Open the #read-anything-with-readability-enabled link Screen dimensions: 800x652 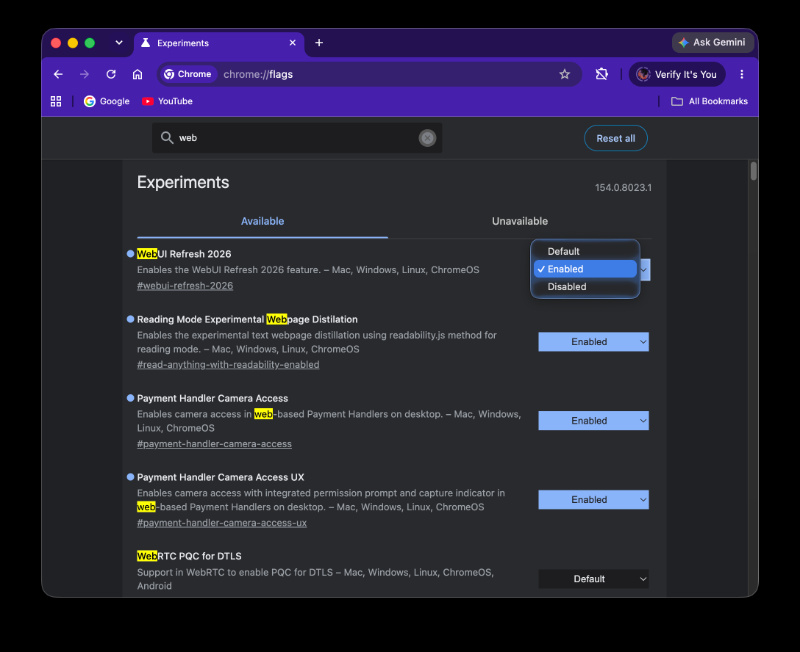[228, 365]
